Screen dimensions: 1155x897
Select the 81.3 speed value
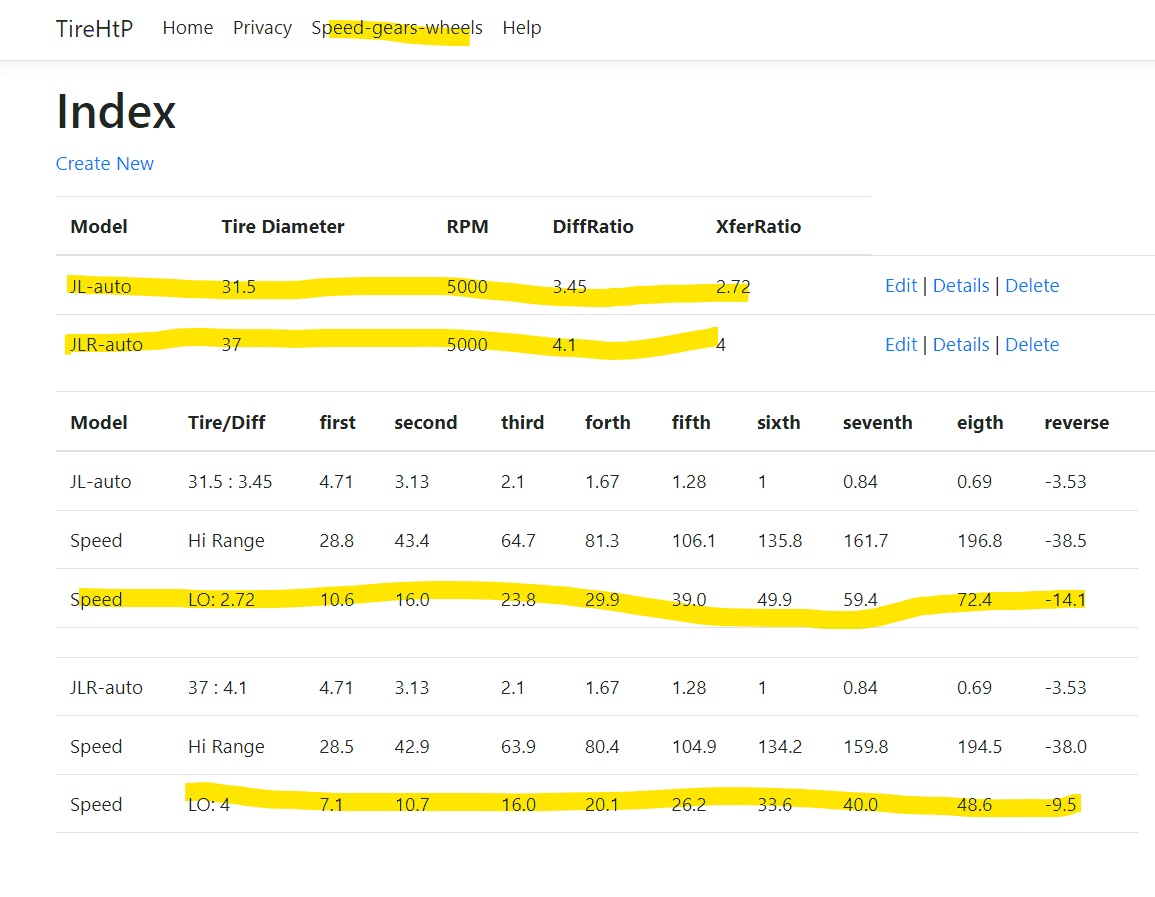[602, 541]
